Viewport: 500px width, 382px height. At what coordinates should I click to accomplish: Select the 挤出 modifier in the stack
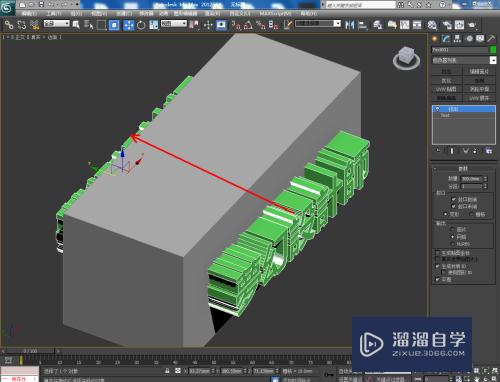coord(464,109)
